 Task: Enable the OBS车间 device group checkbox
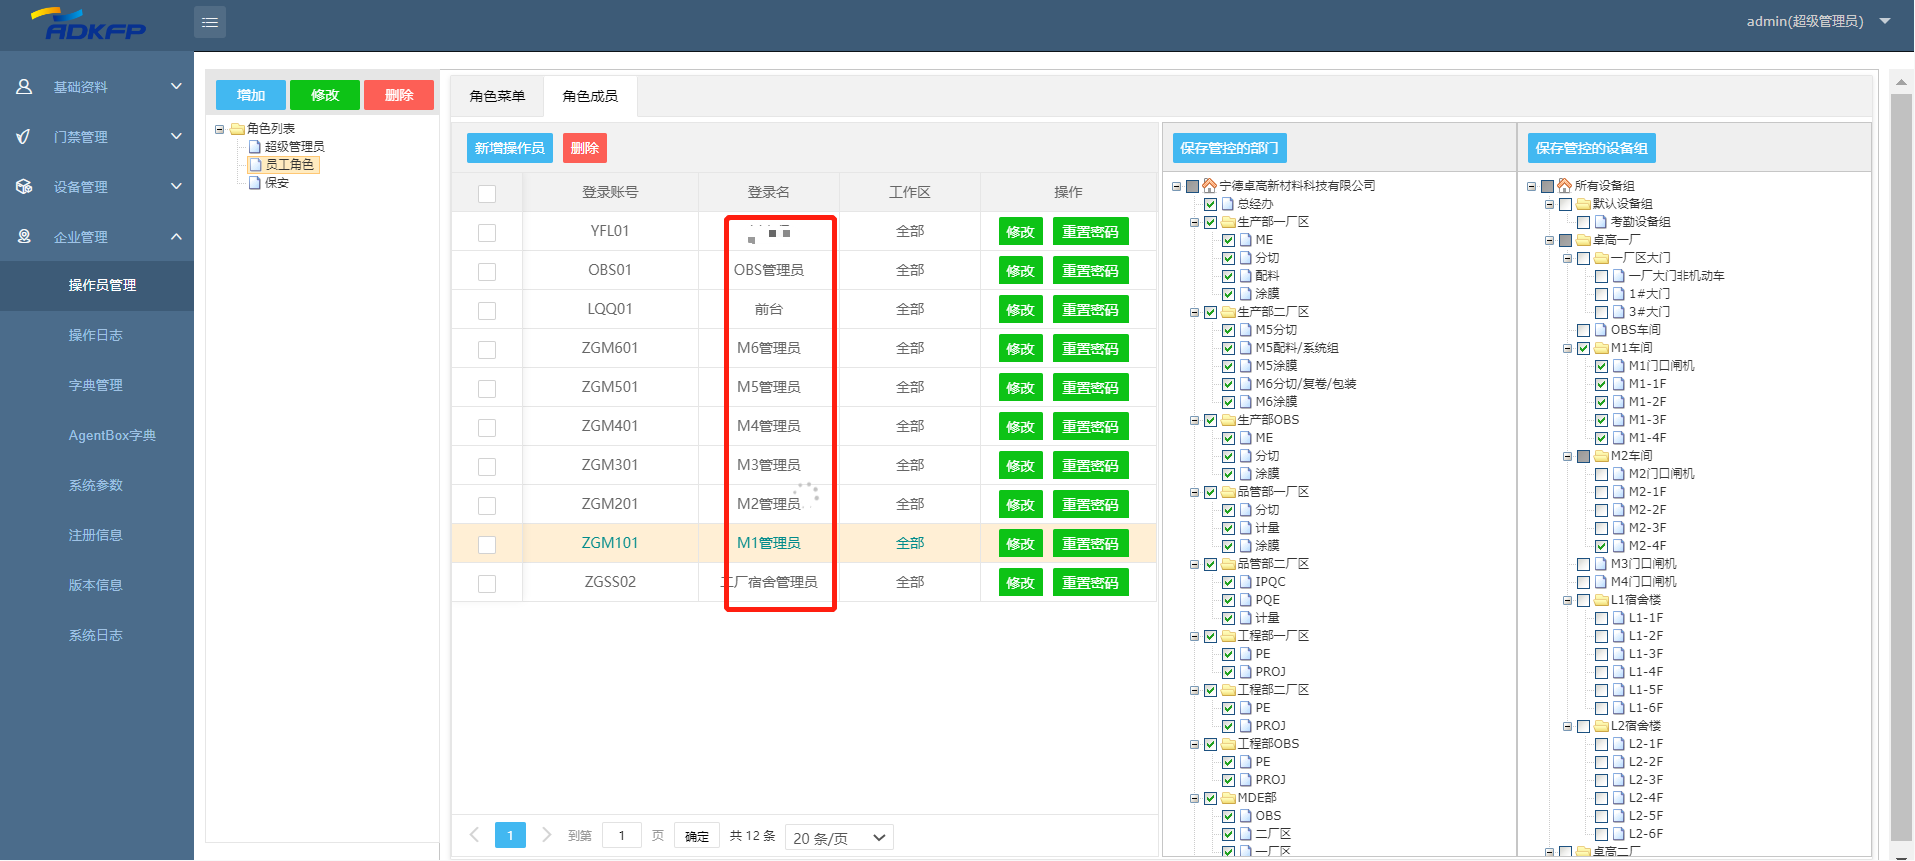pyautogui.click(x=1584, y=330)
